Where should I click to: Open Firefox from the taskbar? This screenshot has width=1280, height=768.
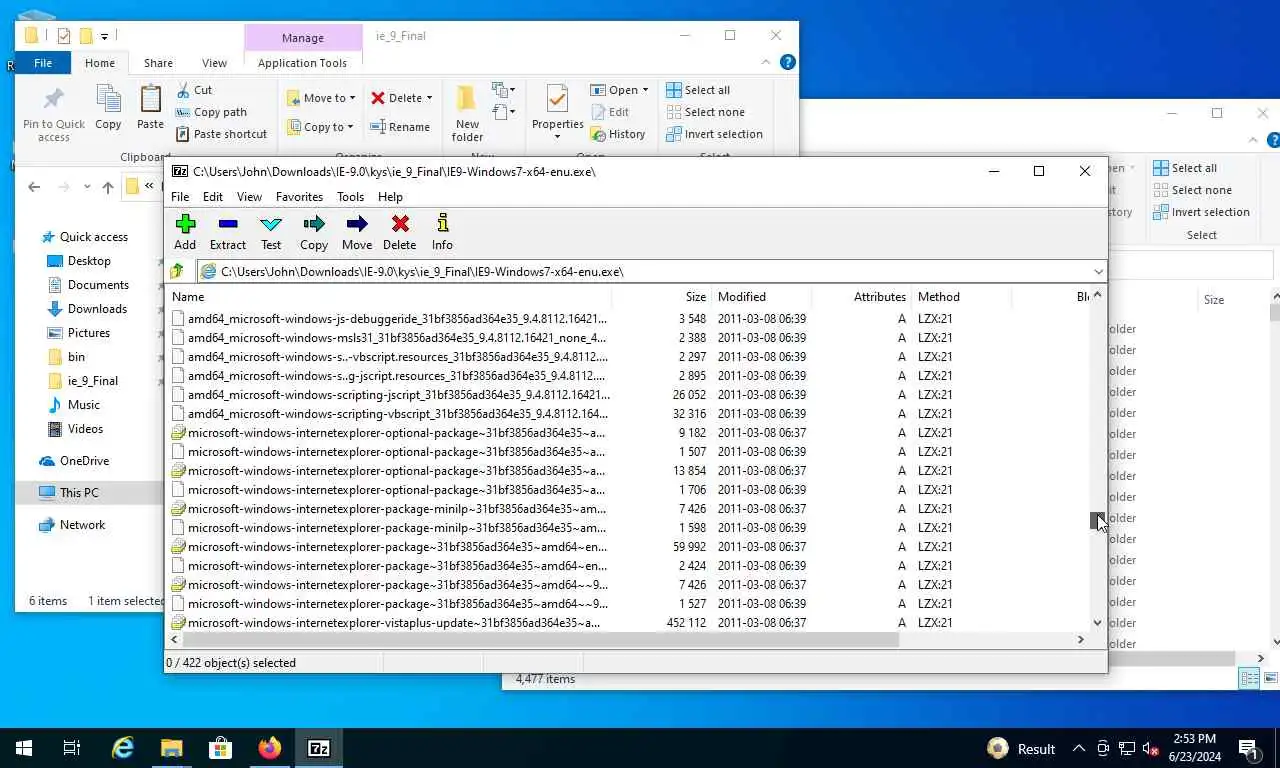(269, 748)
